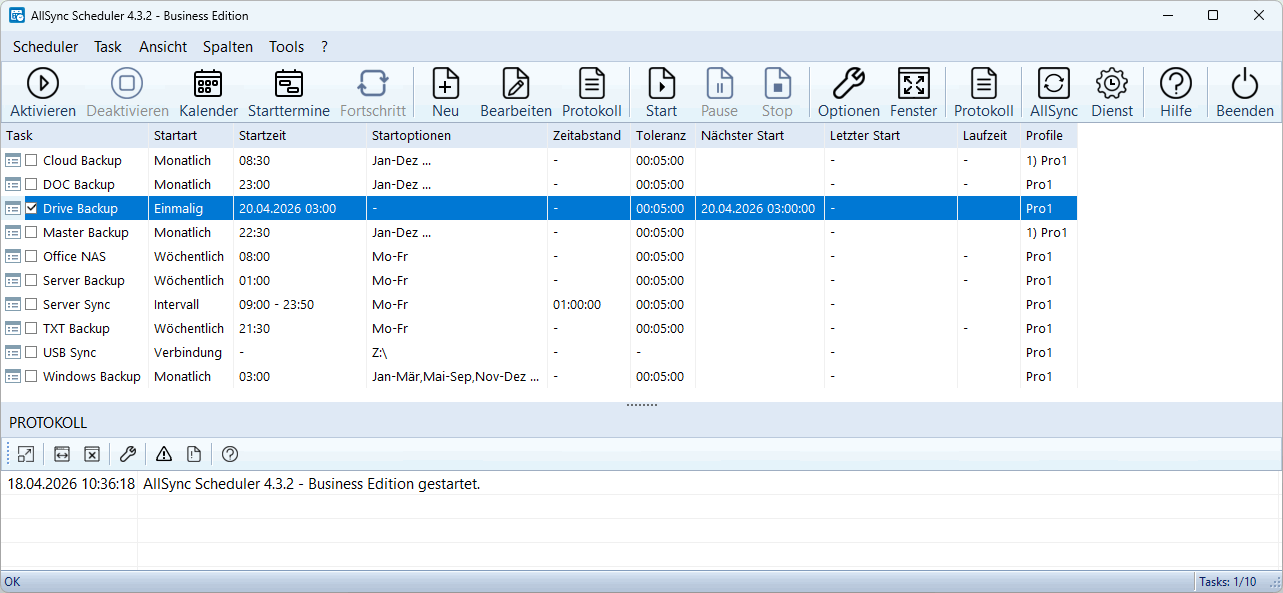Uncheck the Drive Backup task

tap(32, 208)
